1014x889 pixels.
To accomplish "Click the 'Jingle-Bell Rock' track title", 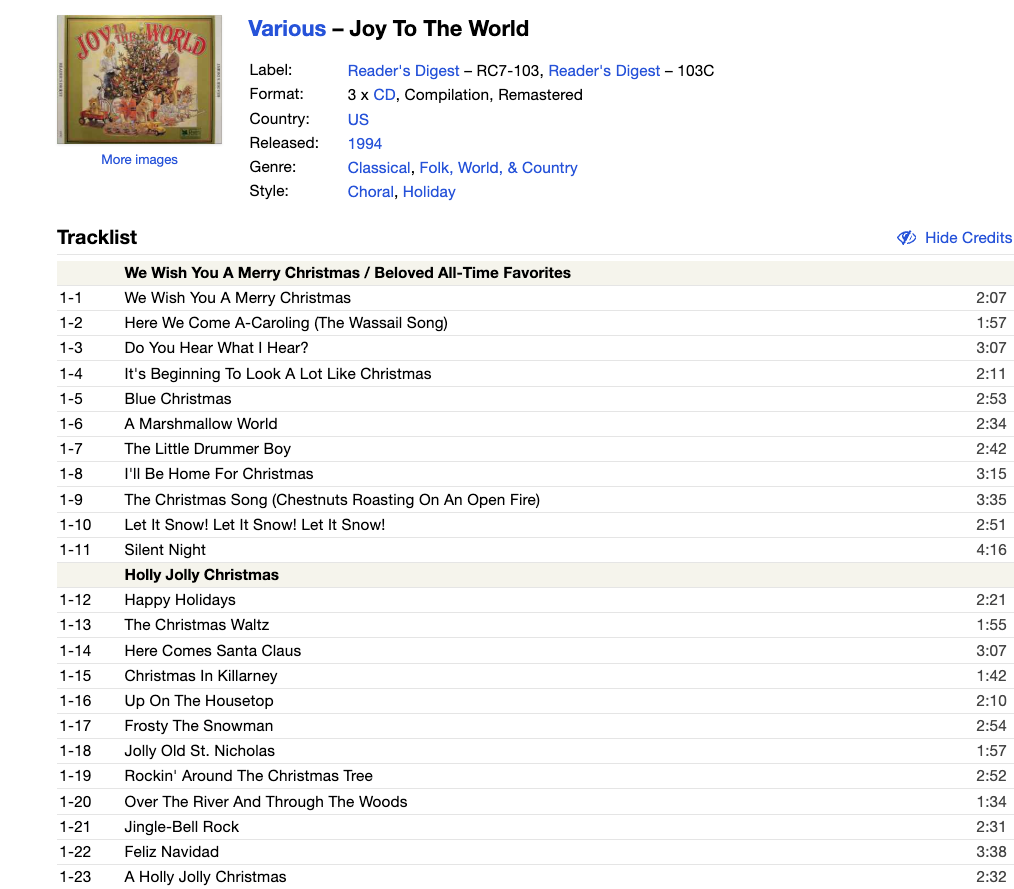I will pos(182,827).
